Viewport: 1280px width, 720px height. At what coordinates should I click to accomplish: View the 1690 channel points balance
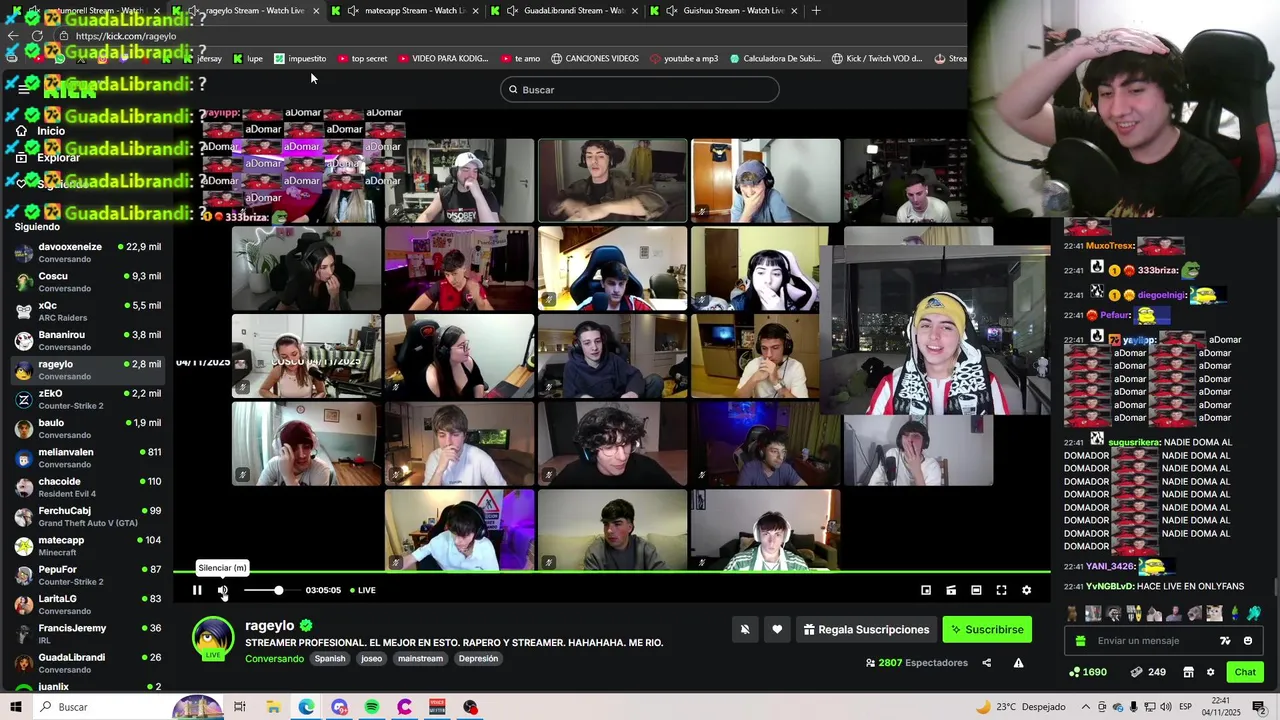1088,672
